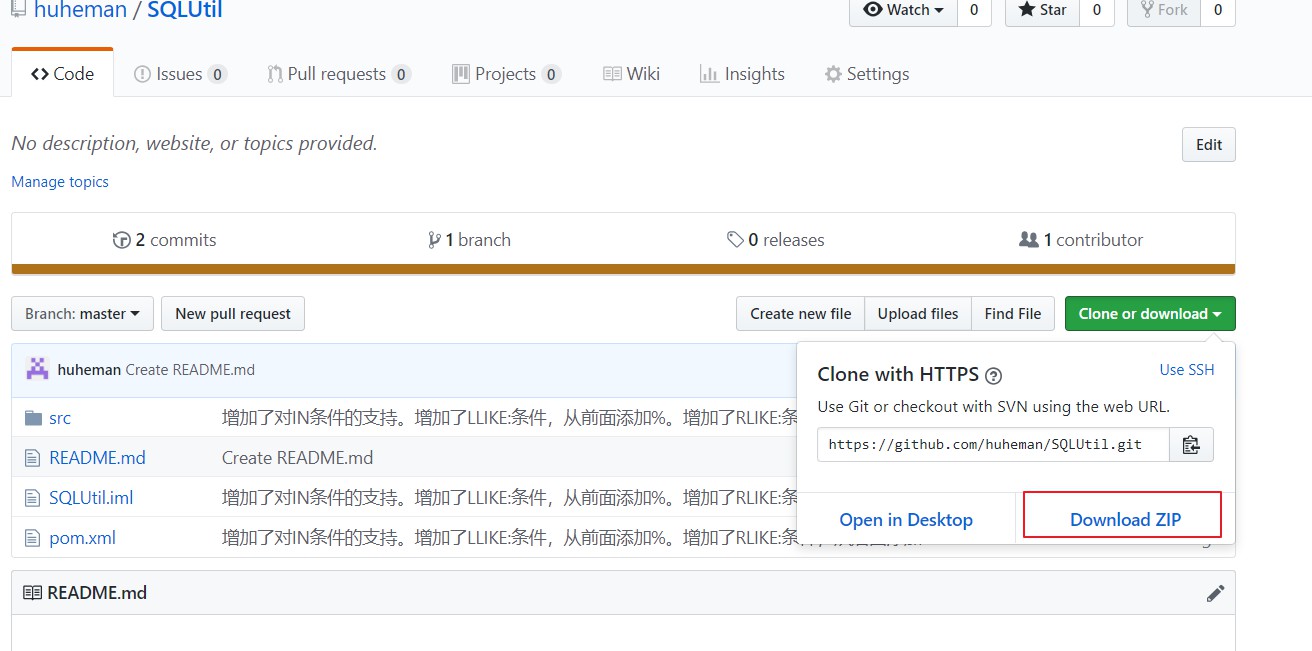1312x651 pixels.
Task: Click the clone URL input field
Action: pos(993,445)
